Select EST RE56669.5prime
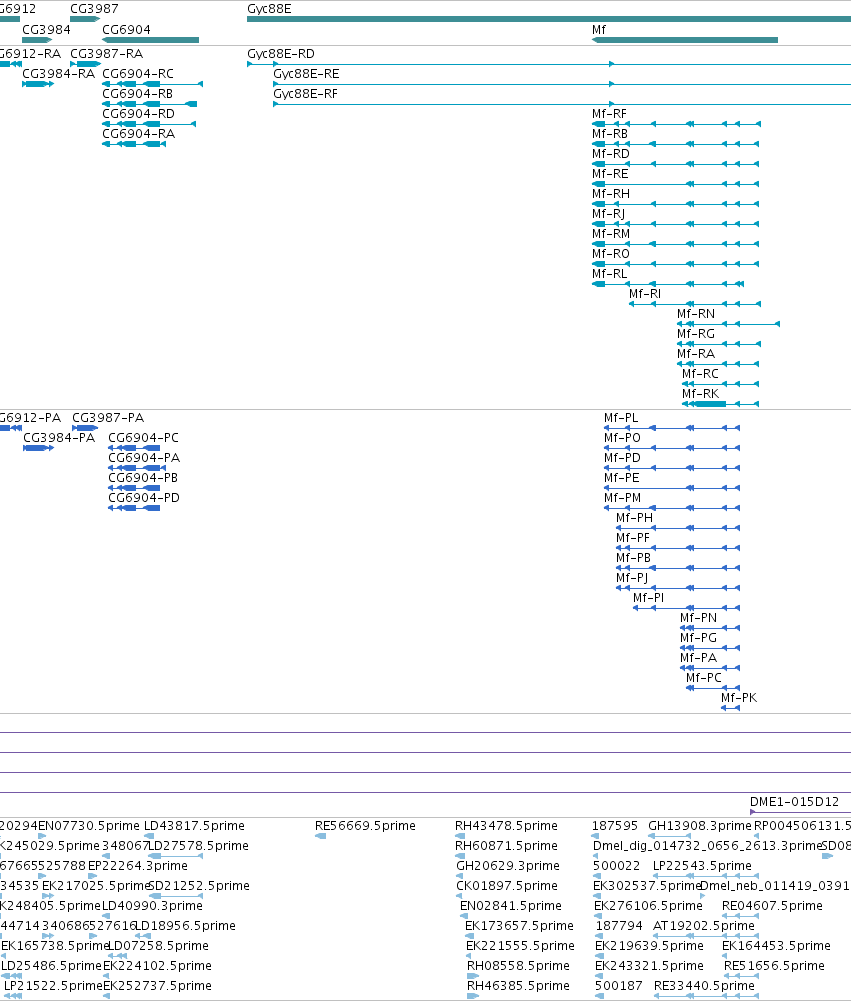The image size is (851, 1001). pos(320,836)
